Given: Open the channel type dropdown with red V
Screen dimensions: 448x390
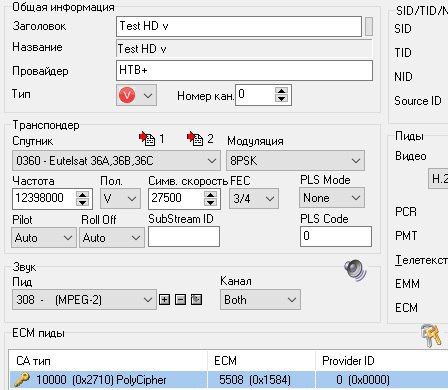Looking at the screenshot, I should 136,96.
